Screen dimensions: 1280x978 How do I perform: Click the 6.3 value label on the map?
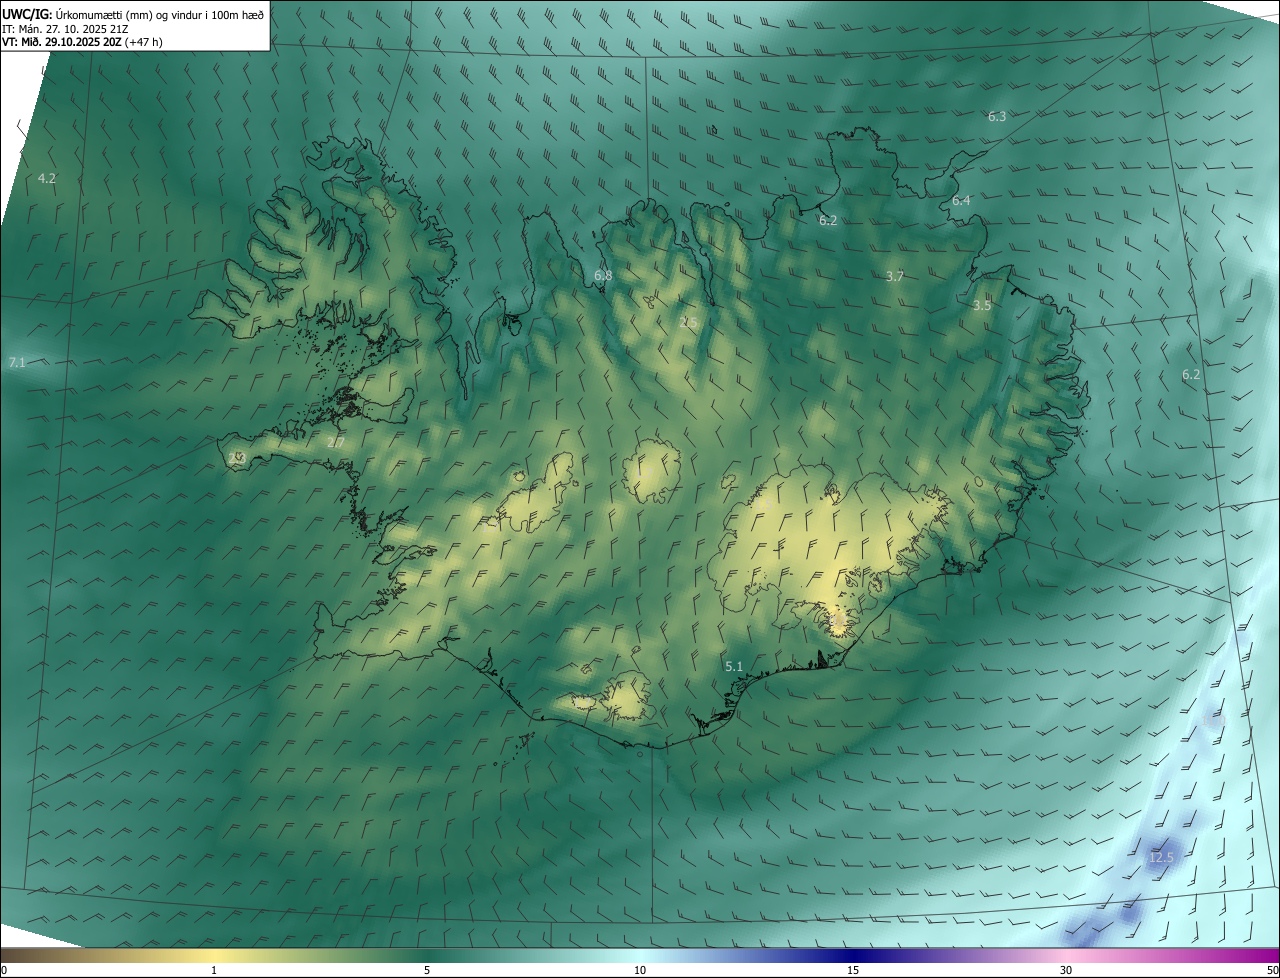[997, 117]
